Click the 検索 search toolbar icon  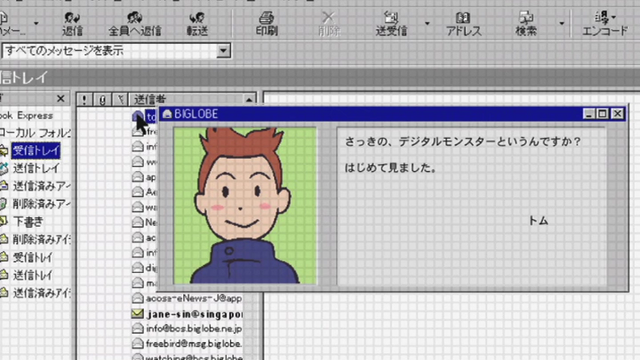(526, 24)
